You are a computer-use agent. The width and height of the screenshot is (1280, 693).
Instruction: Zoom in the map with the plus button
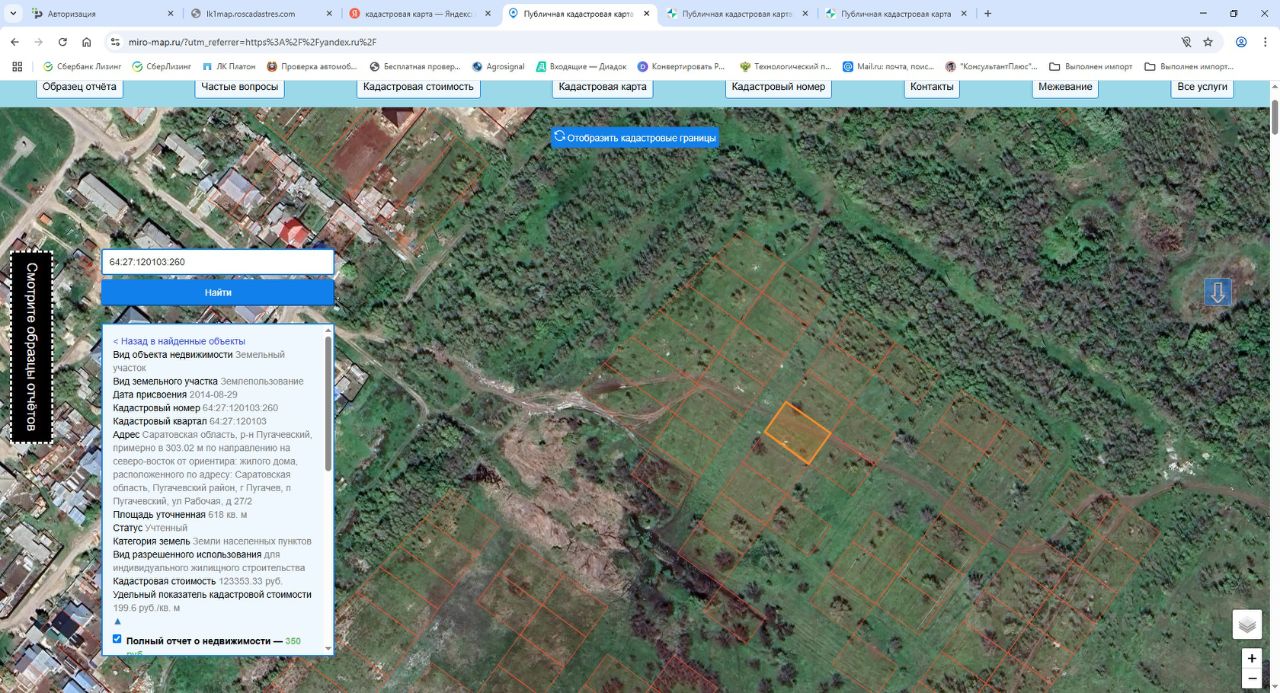click(1251, 659)
